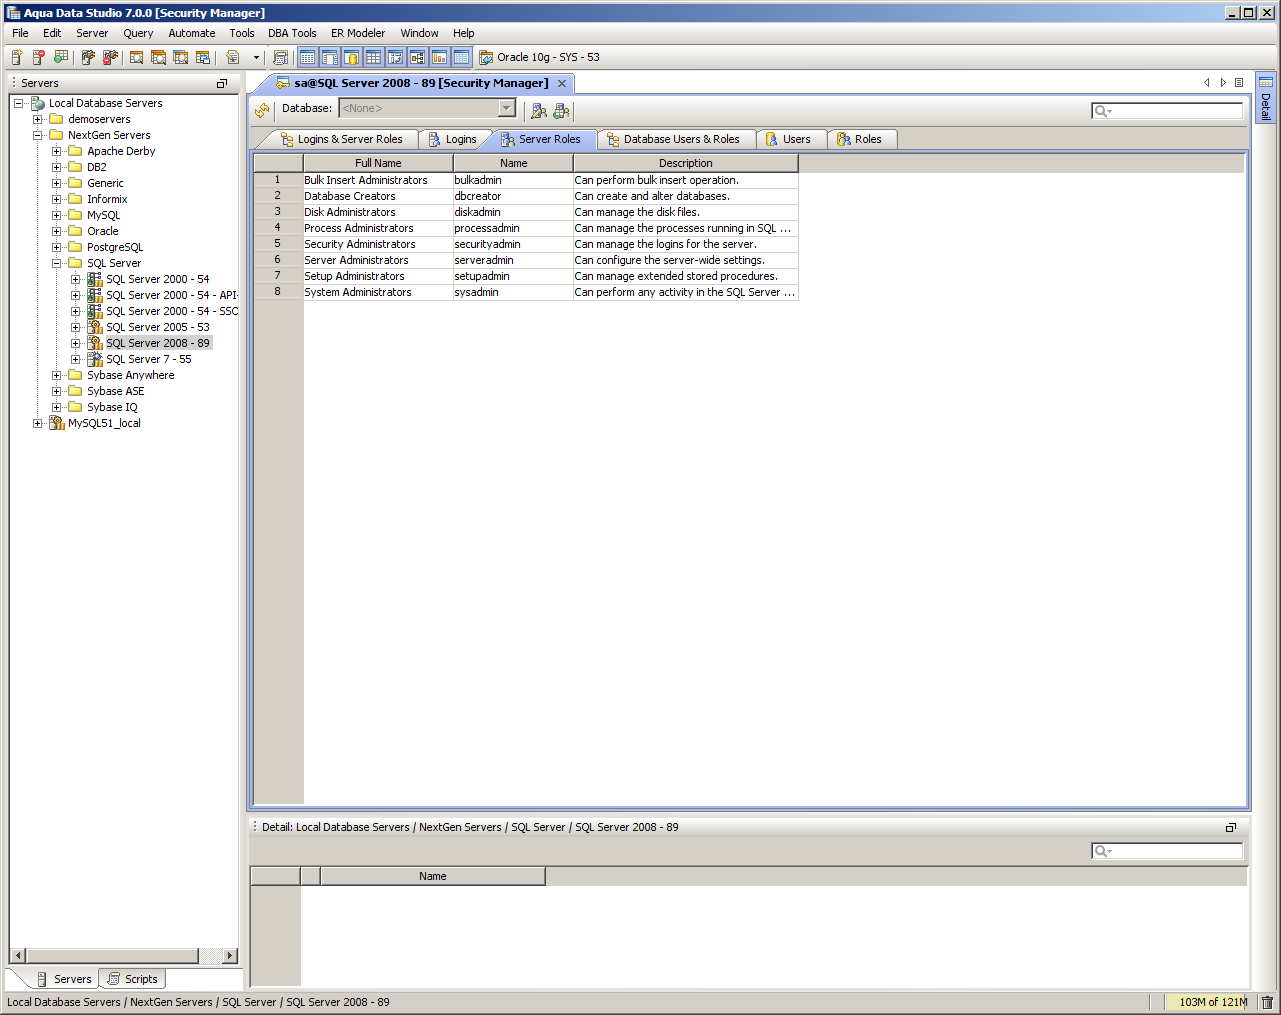The width and height of the screenshot is (1281, 1015).
Task: Click the script icon left of the toolbar dropdown arrow
Action: pyautogui.click(x=233, y=57)
